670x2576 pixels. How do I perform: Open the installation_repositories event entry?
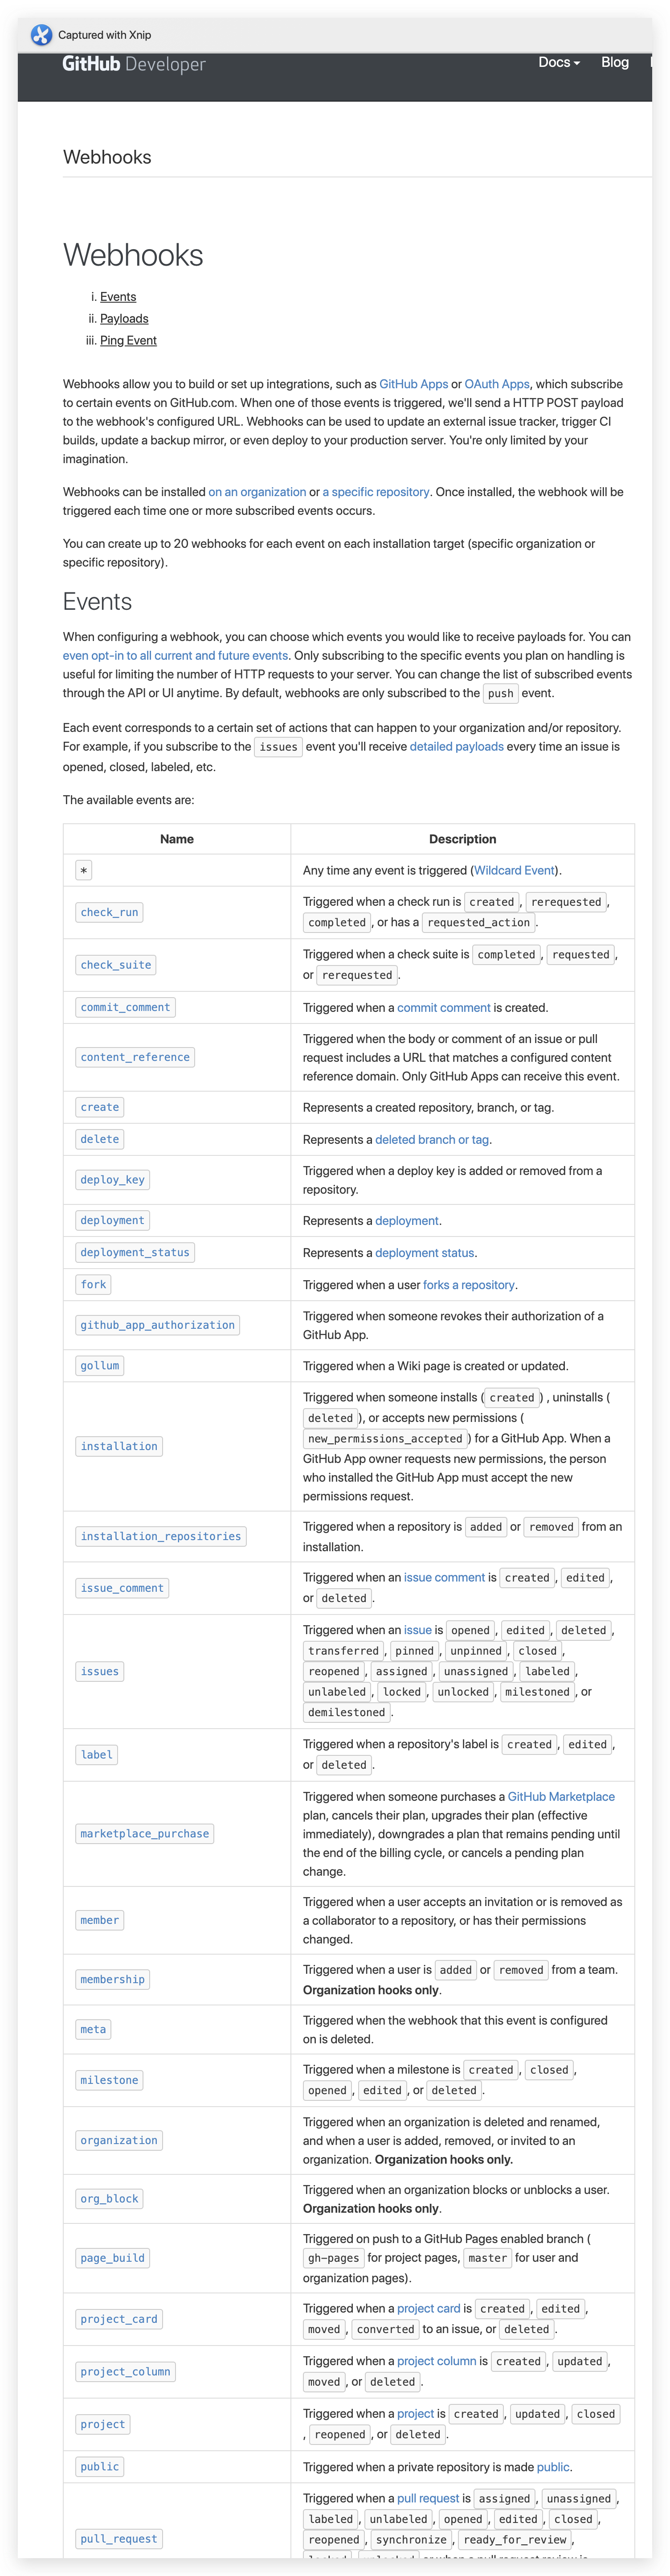point(161,1537)
